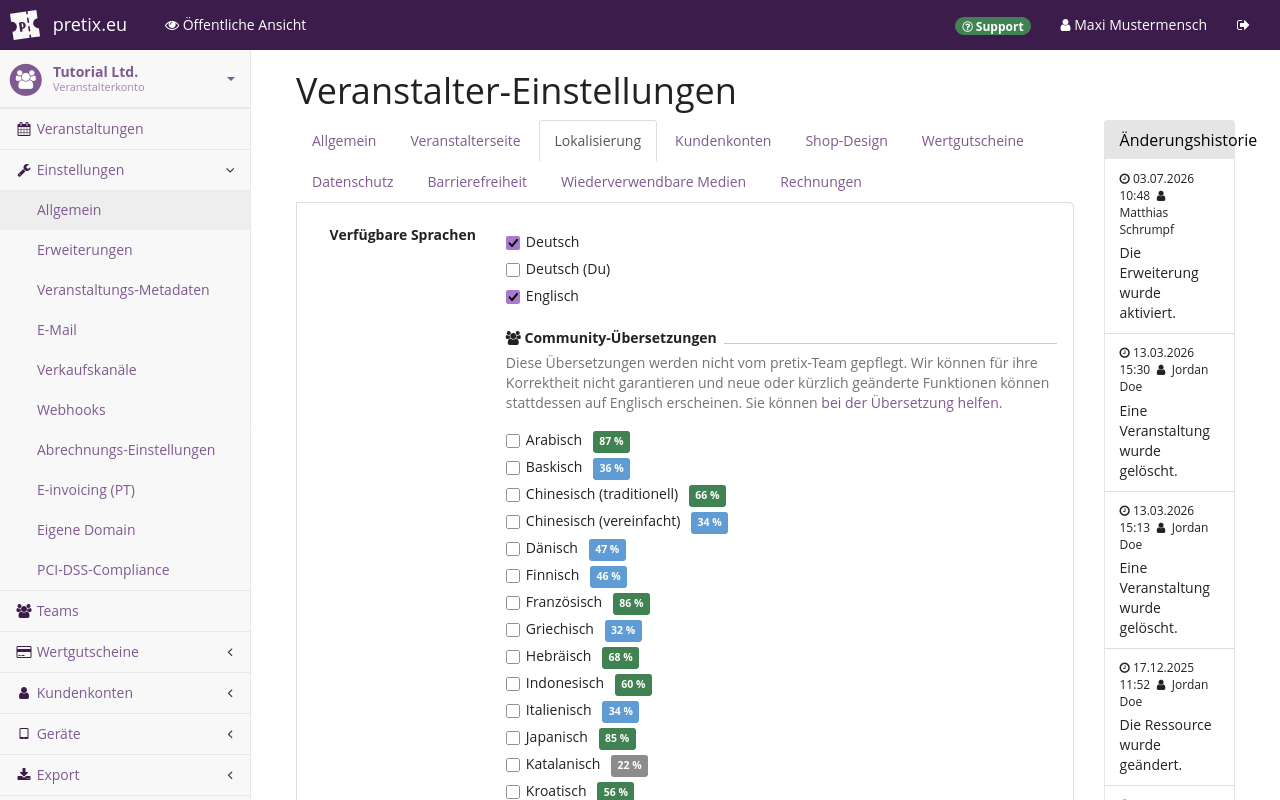Click clock icon of 17.12.2025 history entry
1280x800 pixels.
click(x=1125, y=668)
